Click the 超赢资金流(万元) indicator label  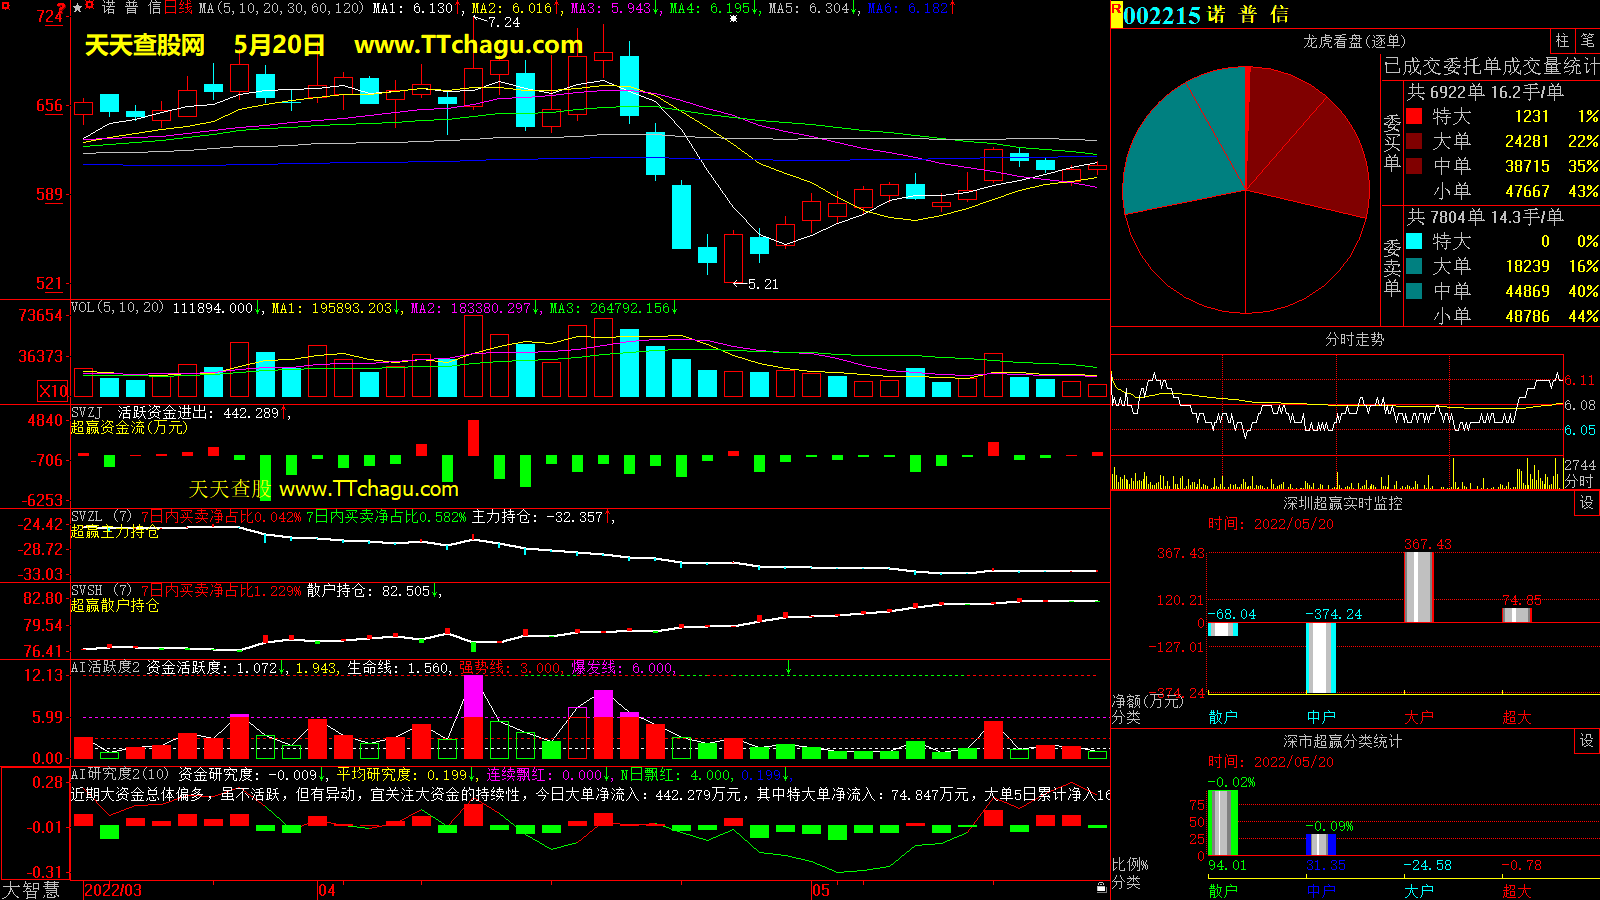tap(129, 428)
